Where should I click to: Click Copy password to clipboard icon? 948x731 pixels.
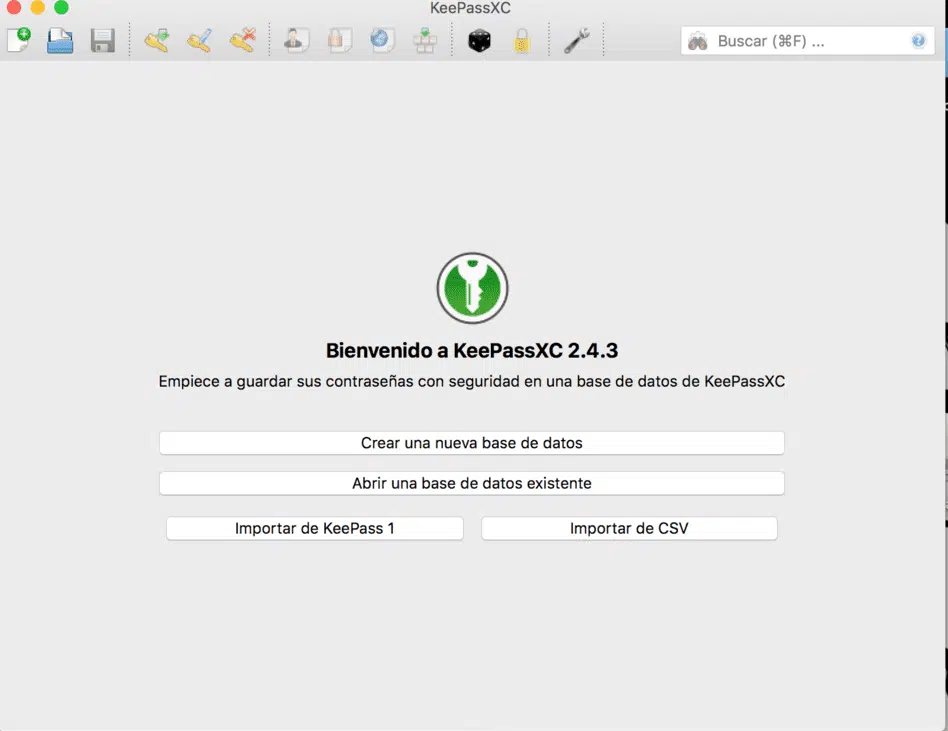coord(339,41)
